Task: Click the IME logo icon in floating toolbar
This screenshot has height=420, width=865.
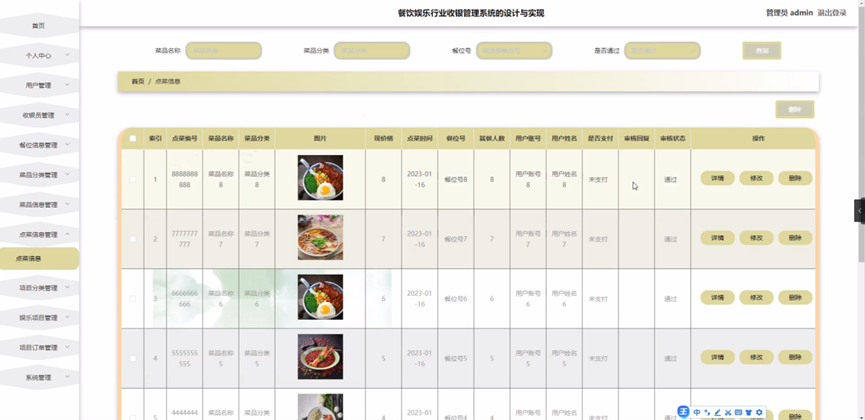Action: [x=684, y=412]
